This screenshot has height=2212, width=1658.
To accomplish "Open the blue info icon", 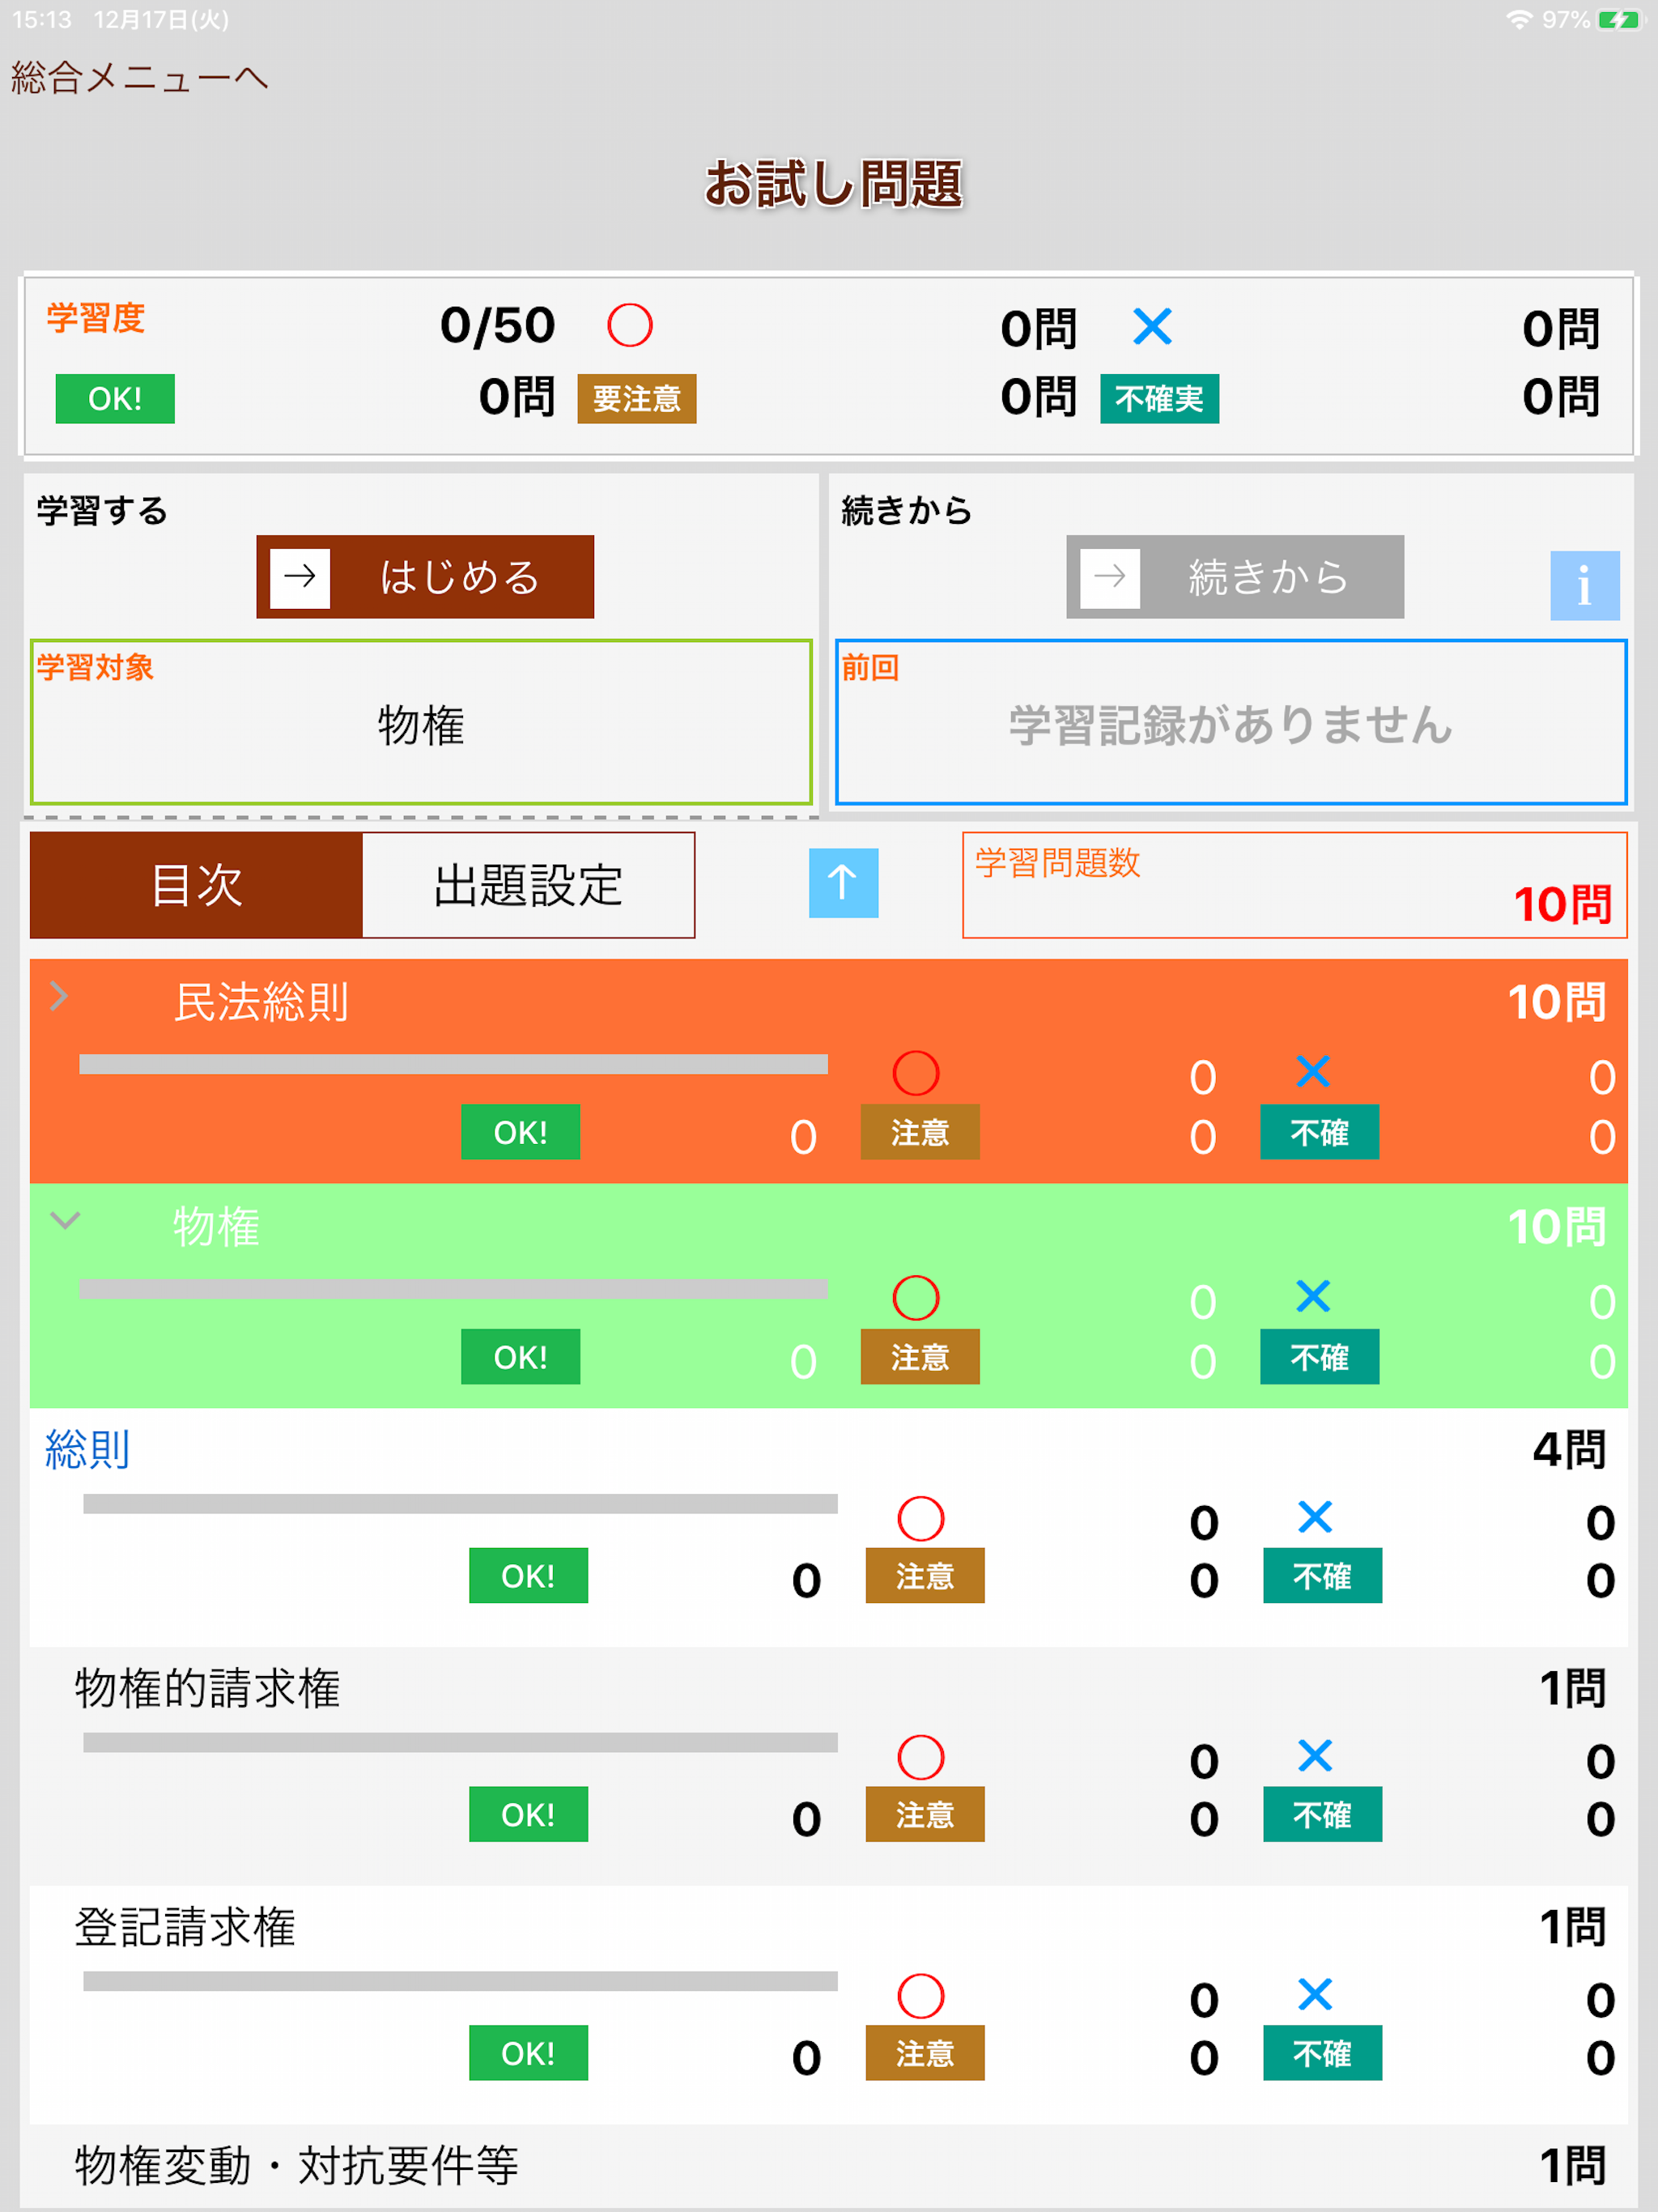I will point(1585,586).
